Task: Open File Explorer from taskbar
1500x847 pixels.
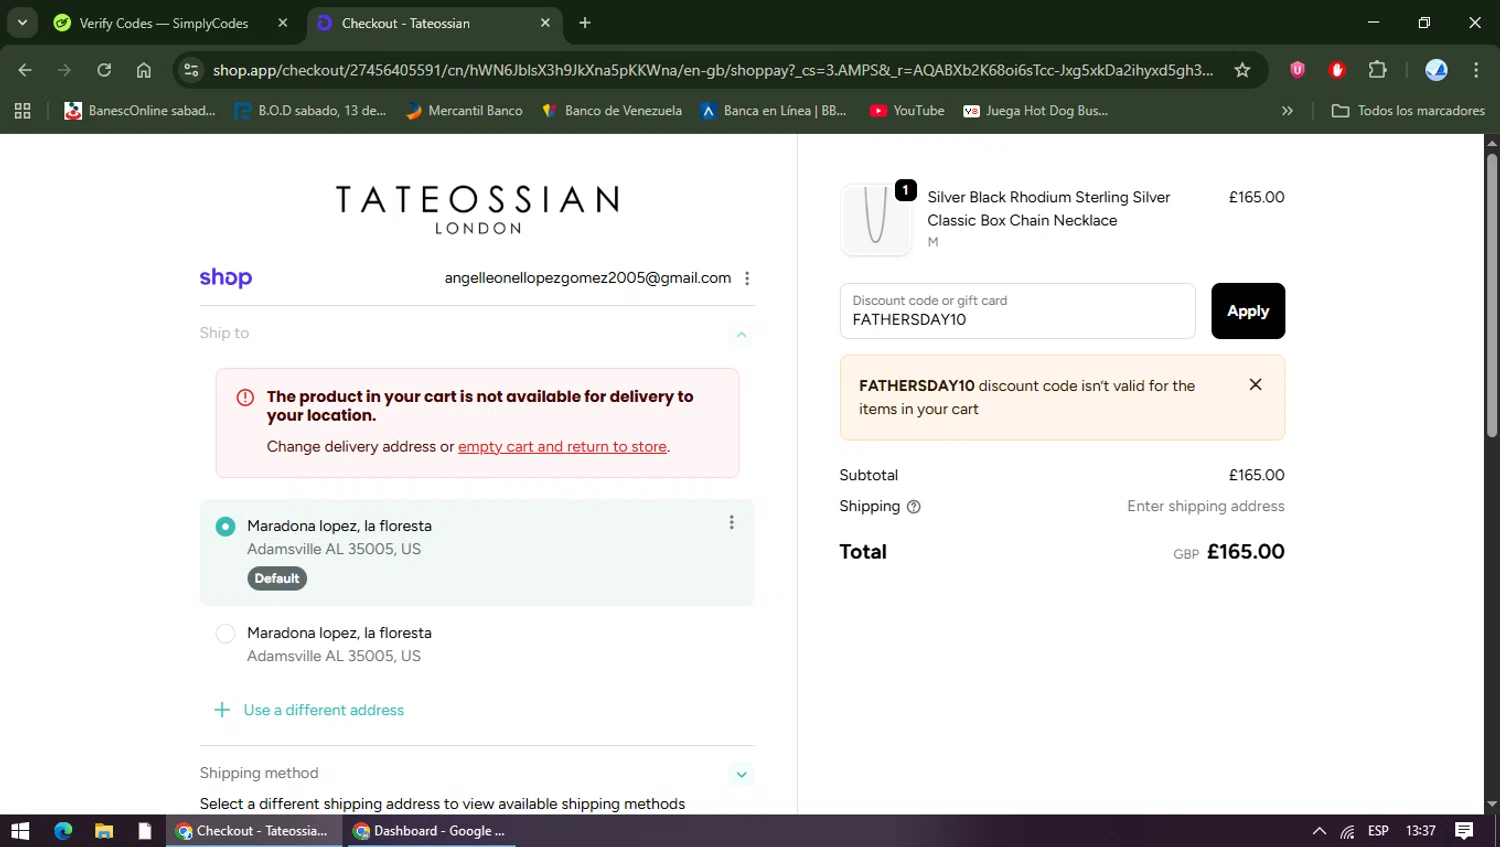Action: [x=104, y=831]
